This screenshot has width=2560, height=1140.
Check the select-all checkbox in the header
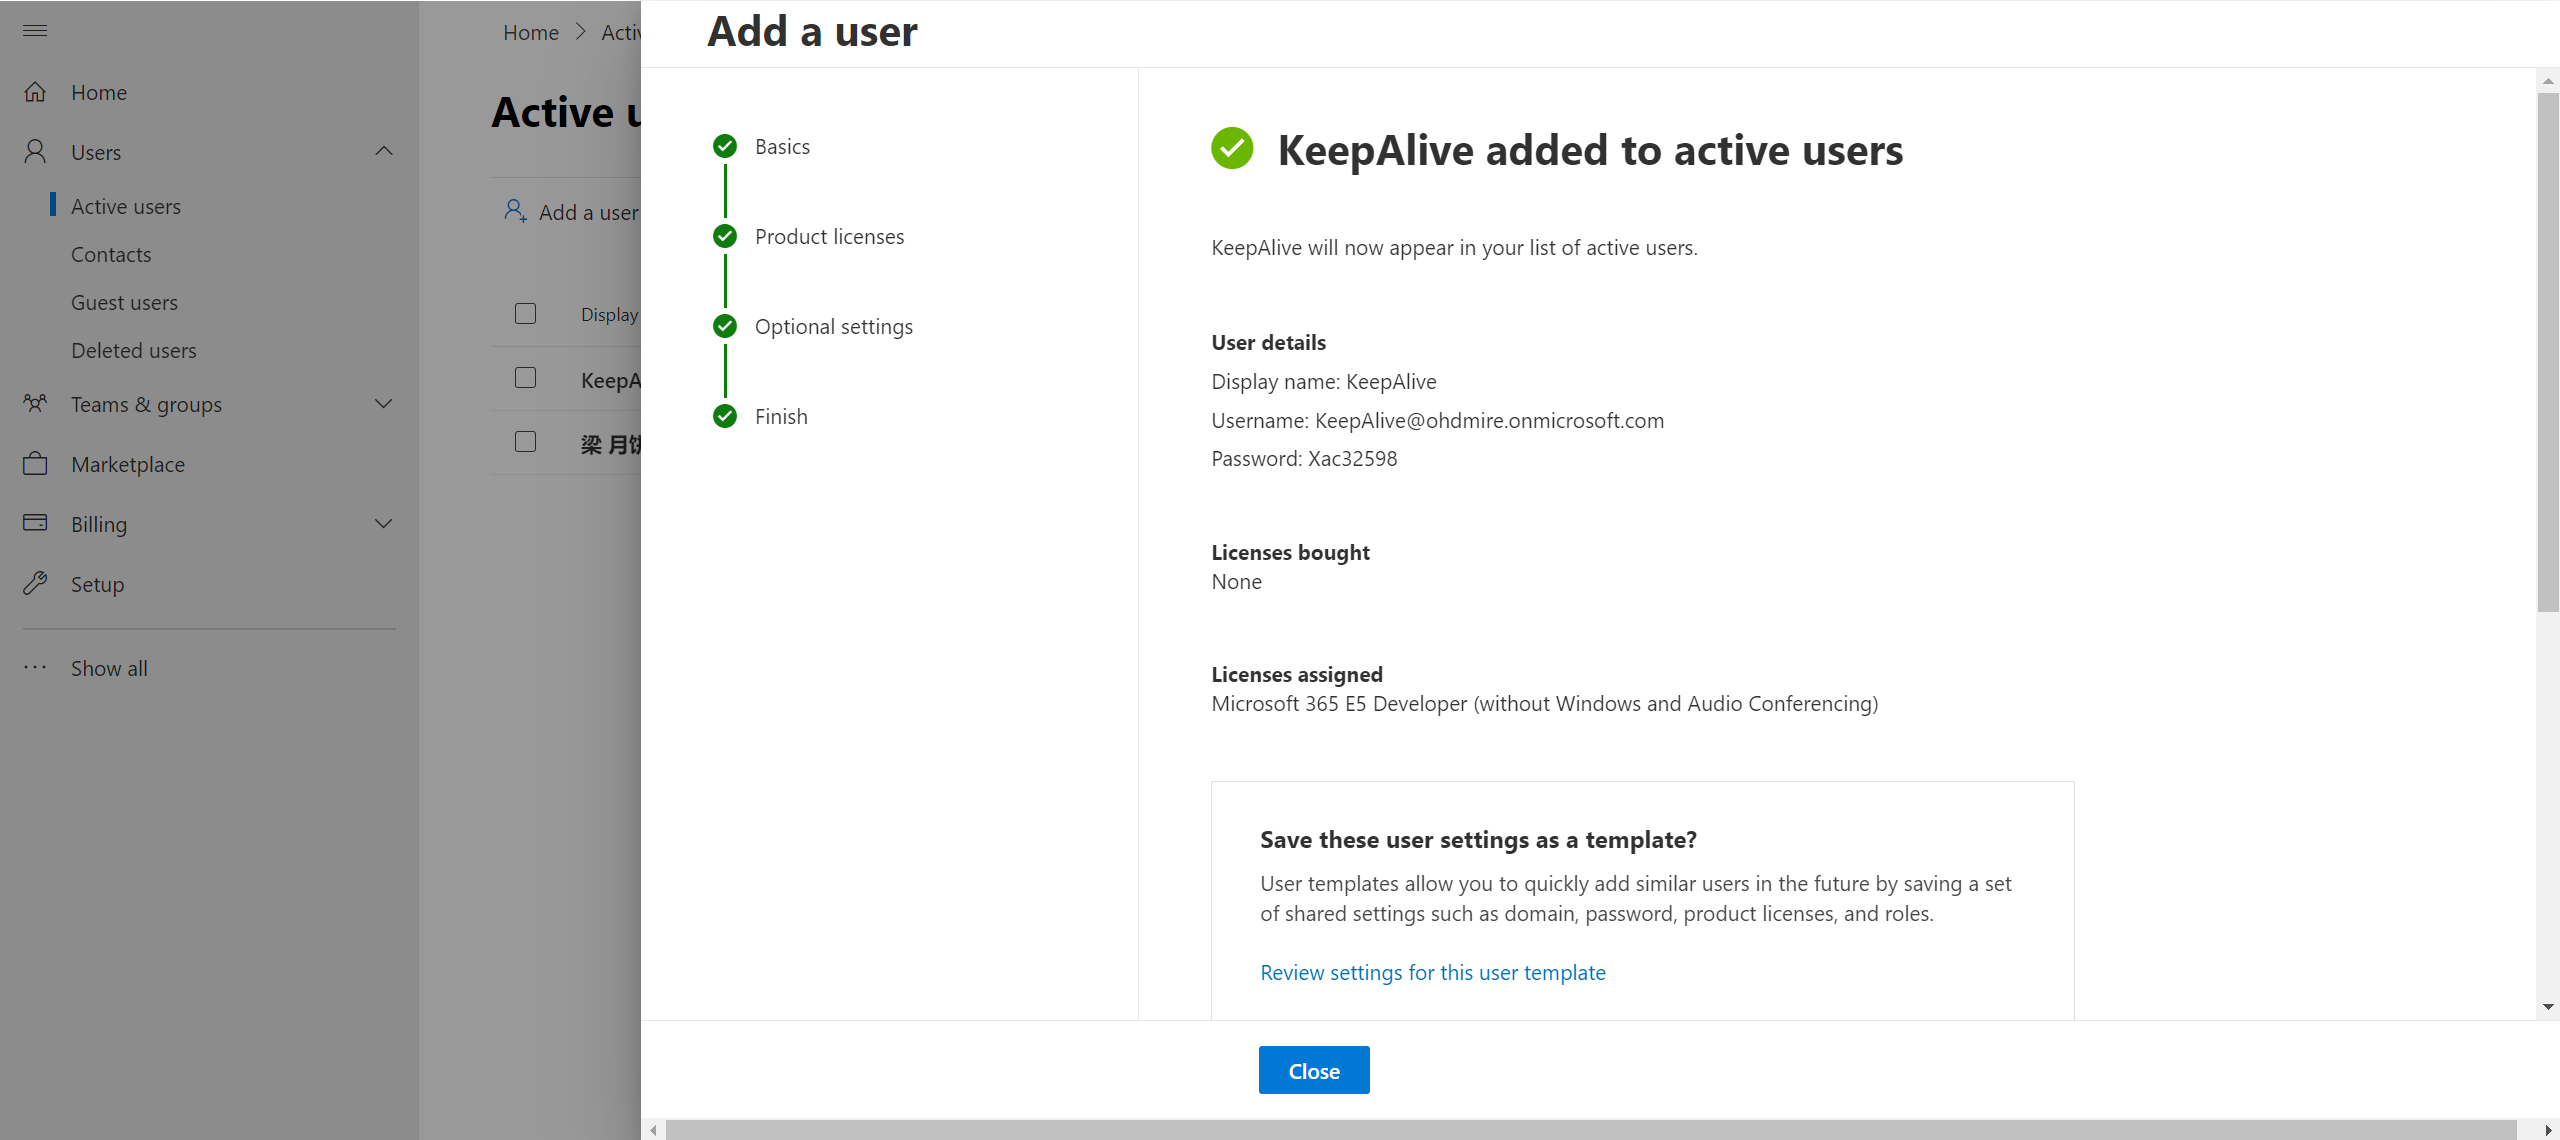(x=525, y=313)
